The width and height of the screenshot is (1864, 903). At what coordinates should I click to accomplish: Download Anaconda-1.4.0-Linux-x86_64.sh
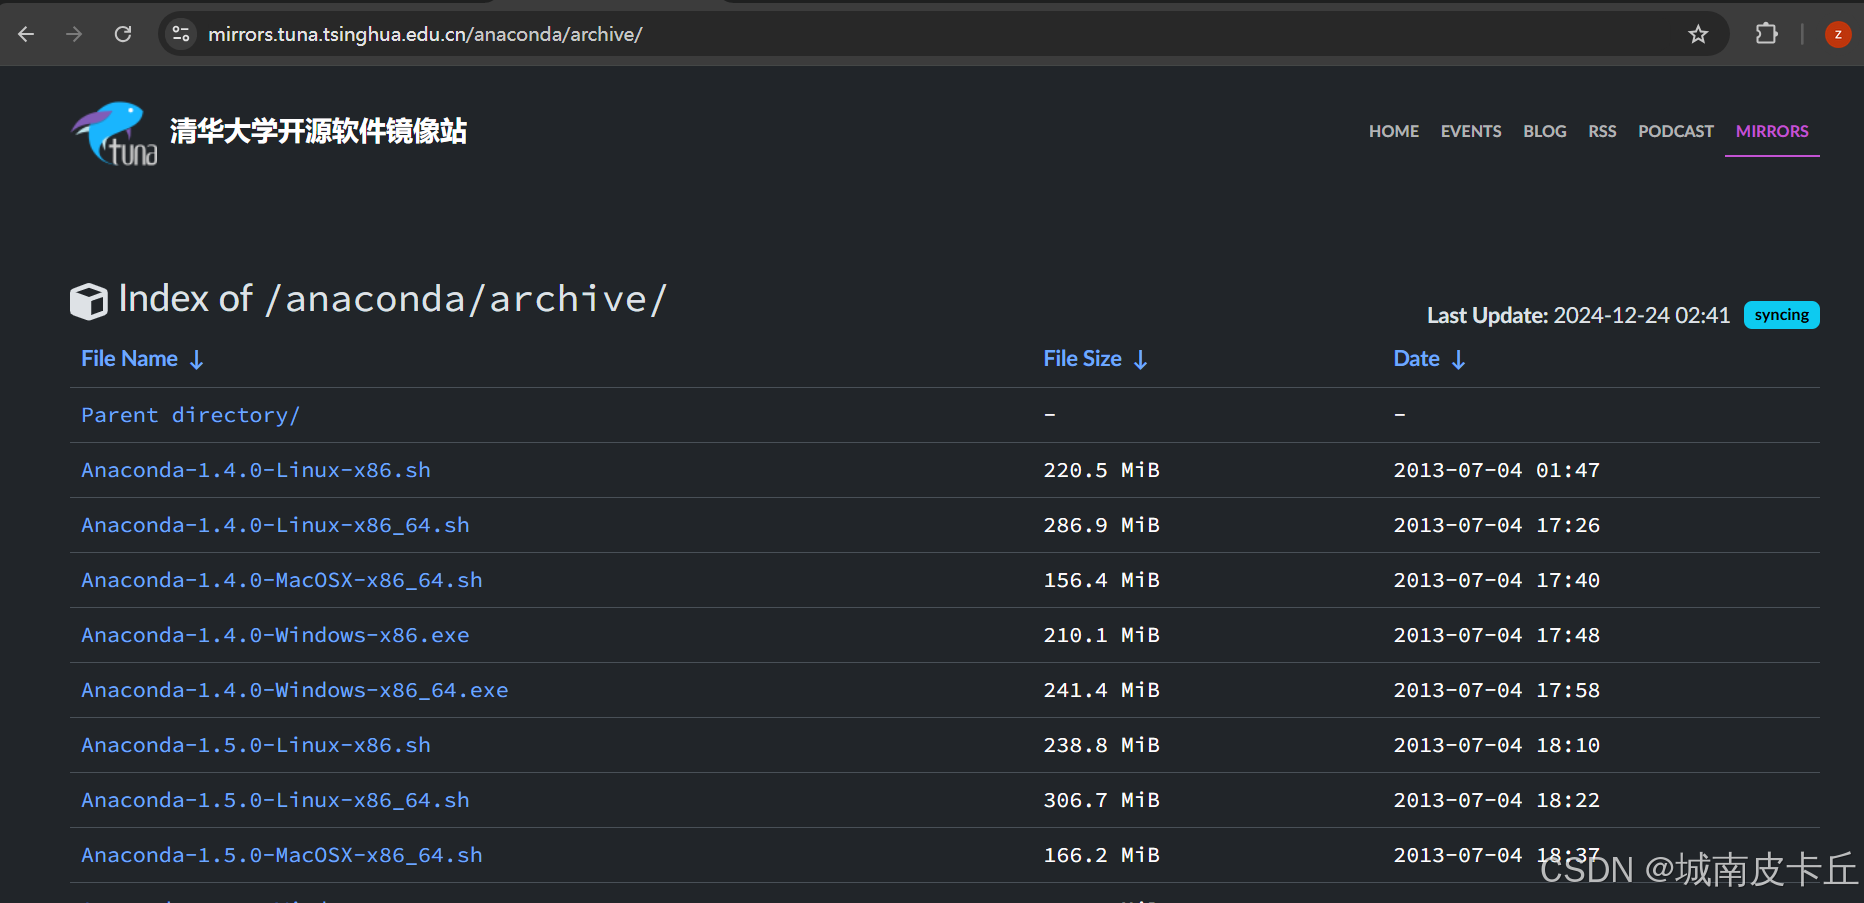[275, 525]
